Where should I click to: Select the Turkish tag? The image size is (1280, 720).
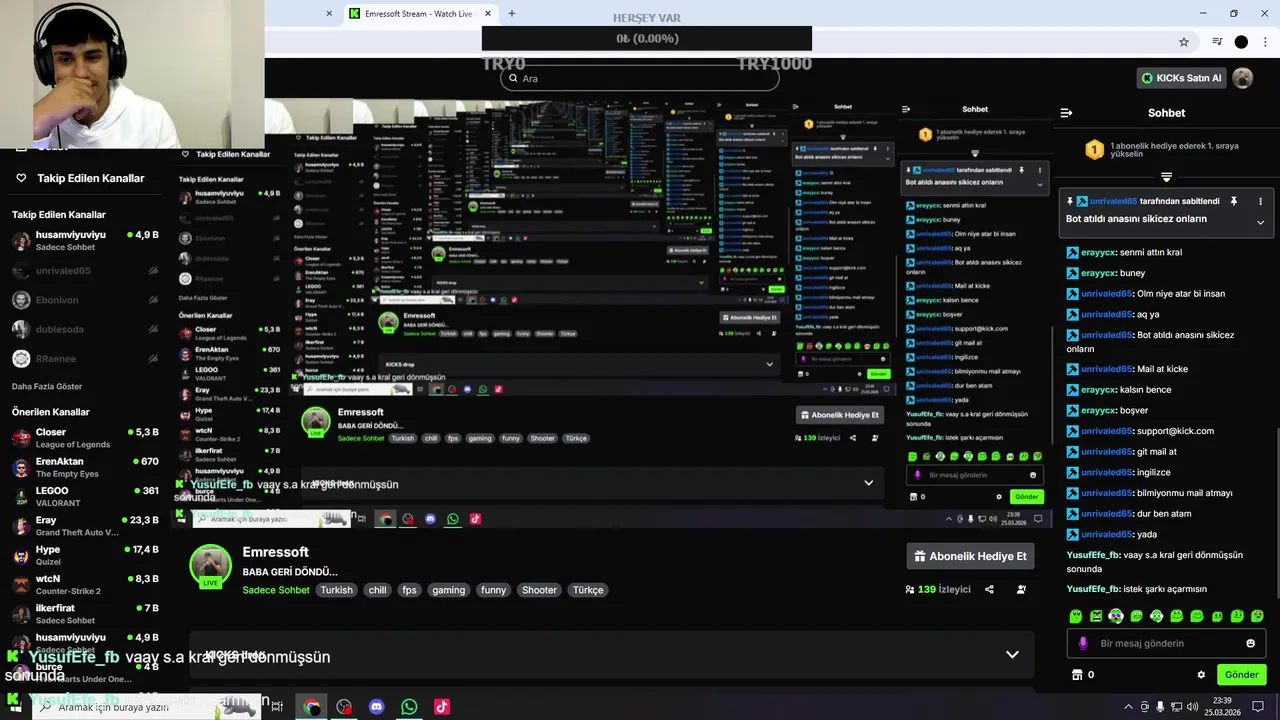pos(336,590)
